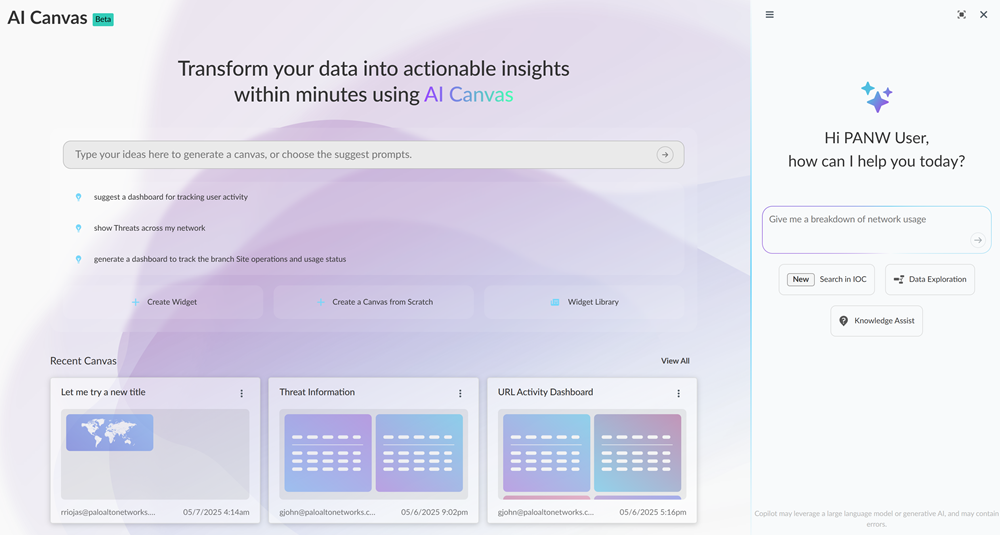Open options menu for Threat Information canvas
Viewport: 1000px width, 535px height.
460,394
